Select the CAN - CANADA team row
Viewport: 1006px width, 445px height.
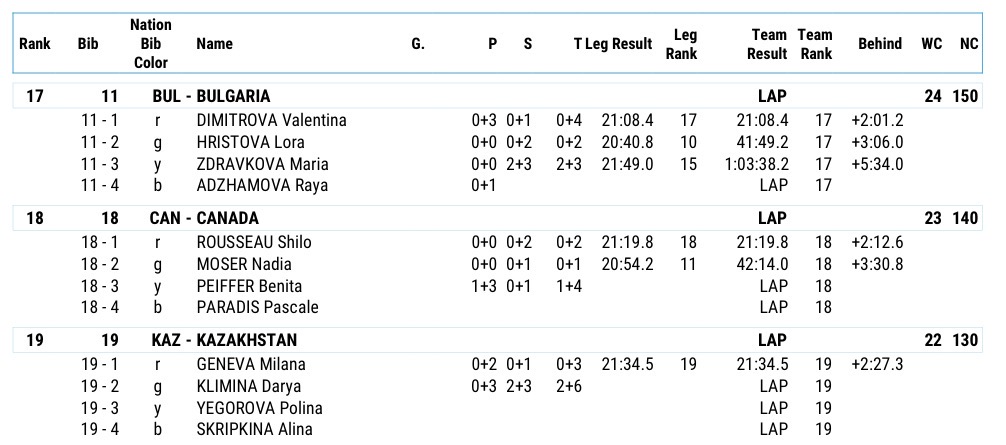pos(204,218)
